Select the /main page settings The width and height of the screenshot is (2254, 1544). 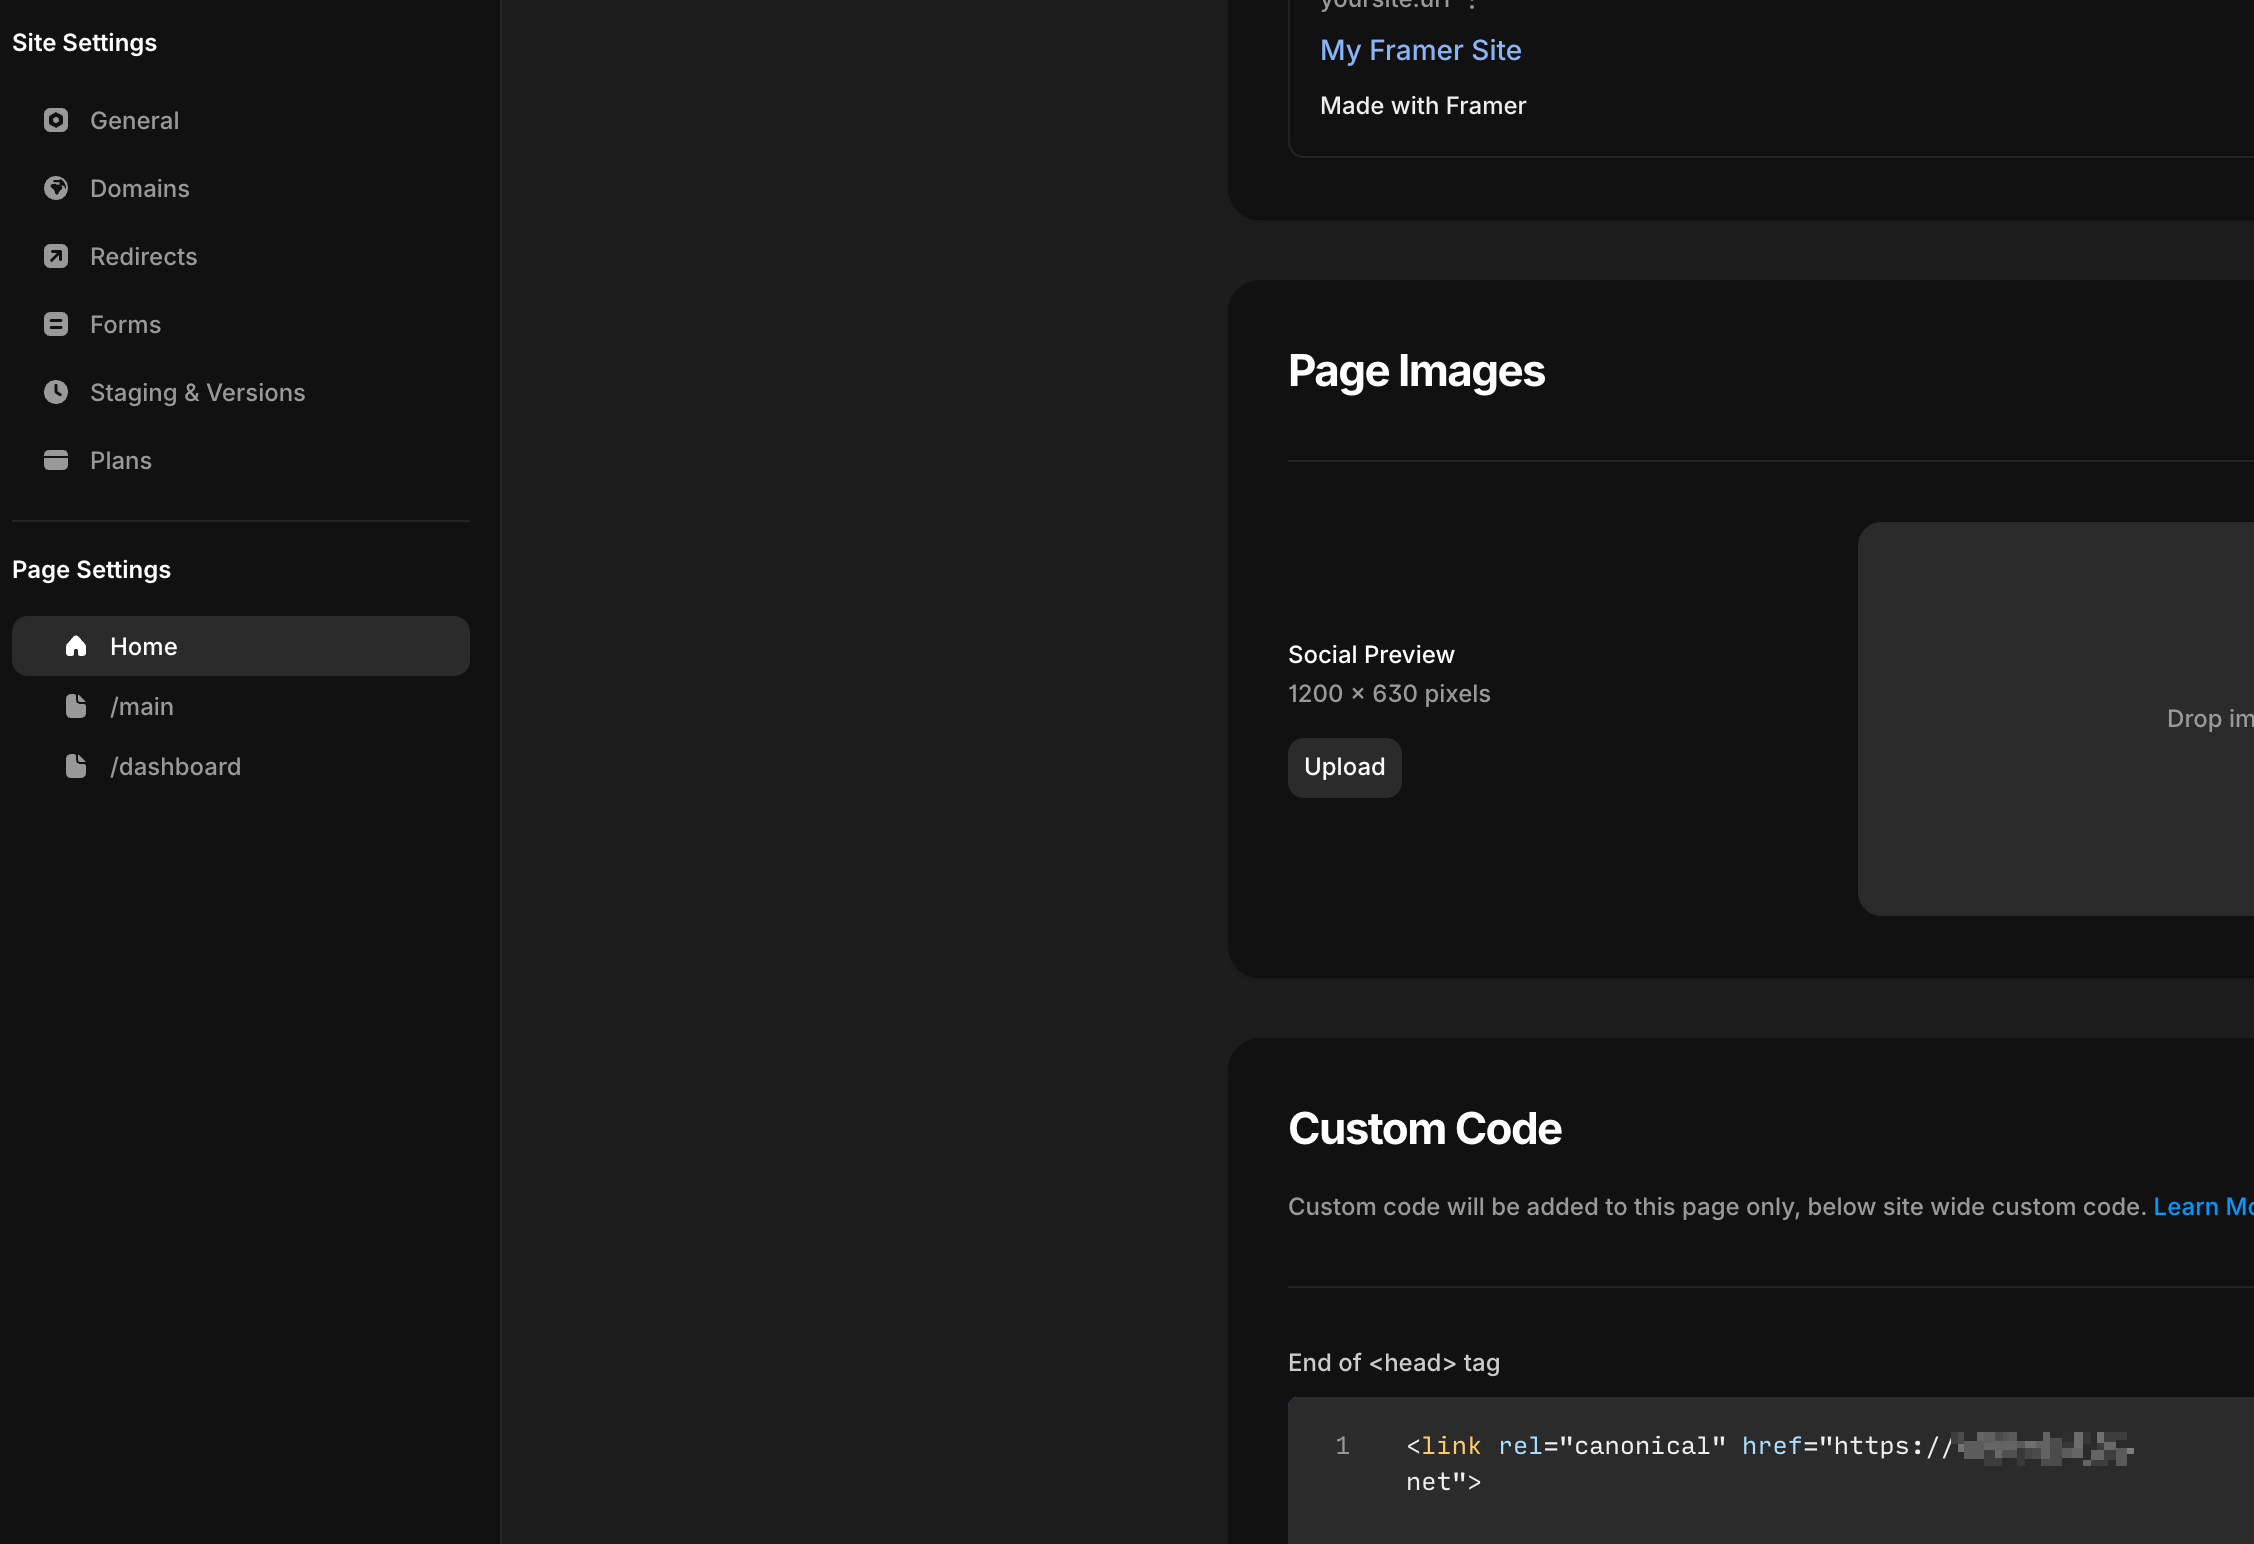[x=142, y=706]
